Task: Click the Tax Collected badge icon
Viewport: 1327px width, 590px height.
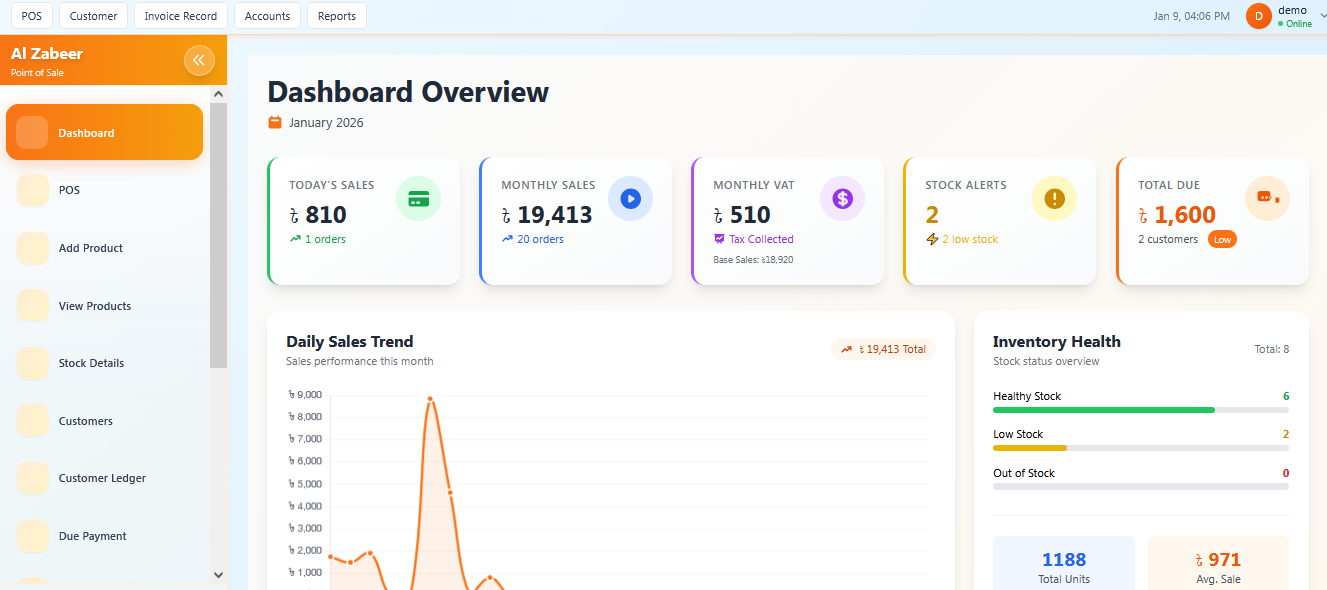Action: click(x=721, y=239)
